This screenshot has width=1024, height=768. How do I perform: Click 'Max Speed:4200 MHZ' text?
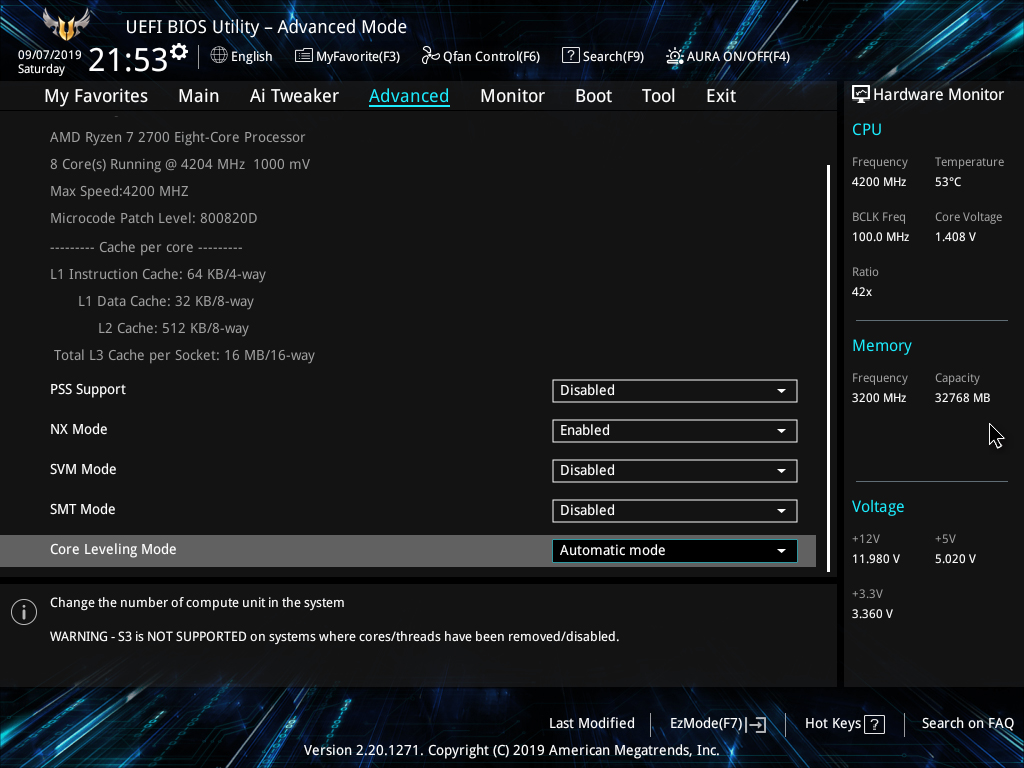pyautogui.click(x=119, y=191)
